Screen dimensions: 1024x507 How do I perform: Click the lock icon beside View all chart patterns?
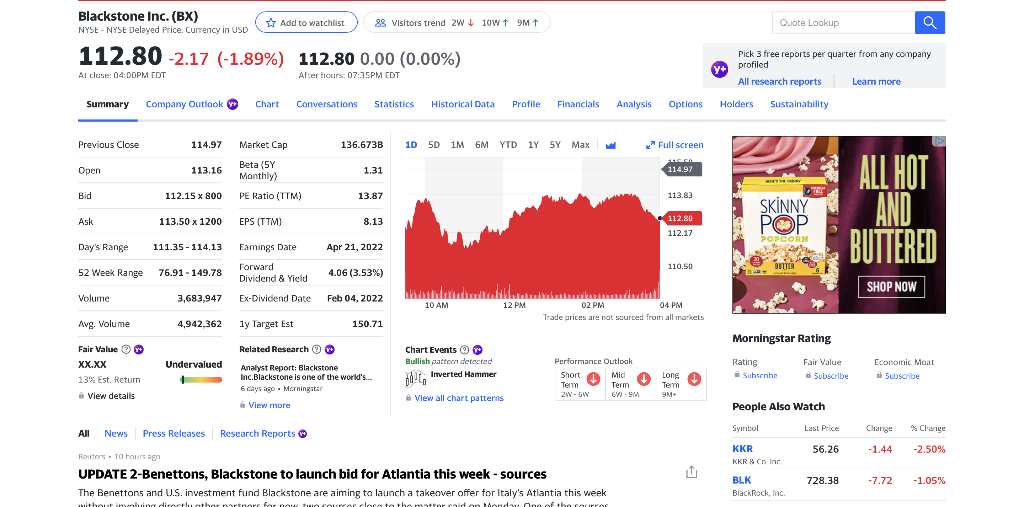click(x=408, y=398)
